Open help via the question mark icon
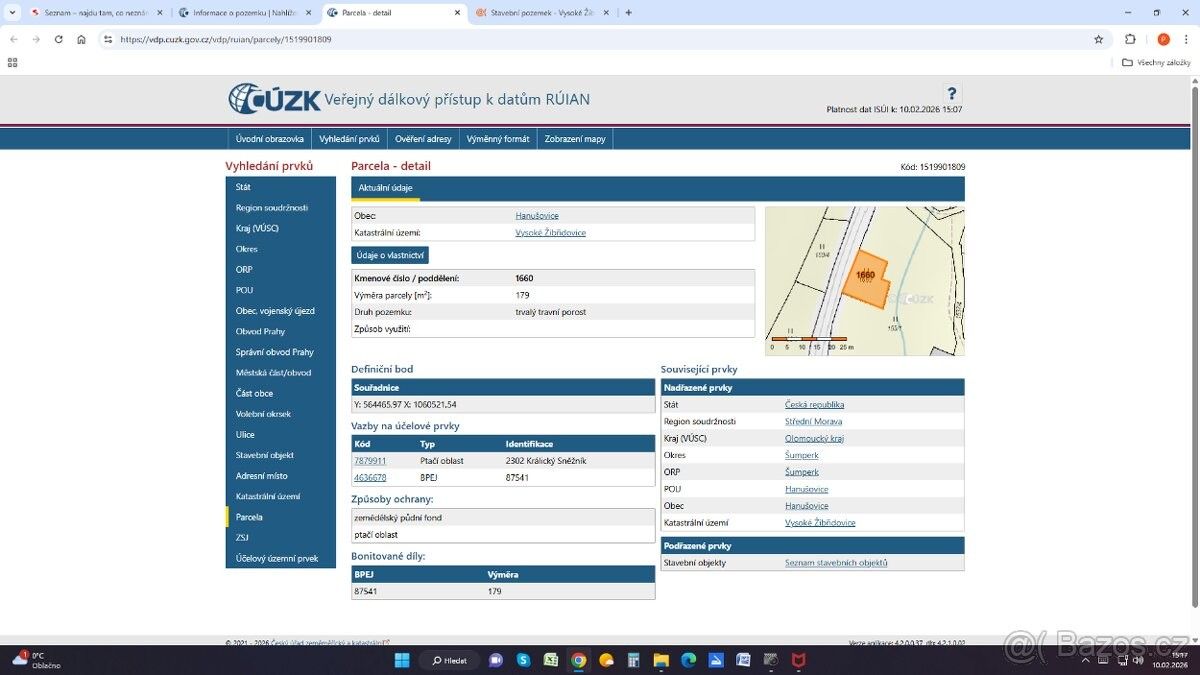Viewport: 1200px width, 675px height. [951, 92]
